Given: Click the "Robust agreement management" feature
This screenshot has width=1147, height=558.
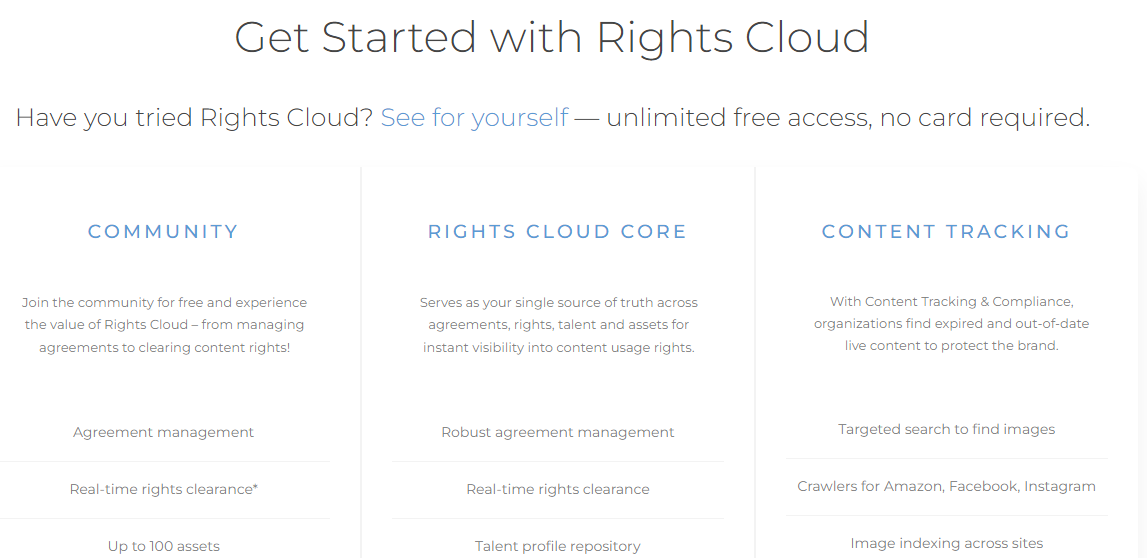Looking at the screenshot, I should (558, 433).
